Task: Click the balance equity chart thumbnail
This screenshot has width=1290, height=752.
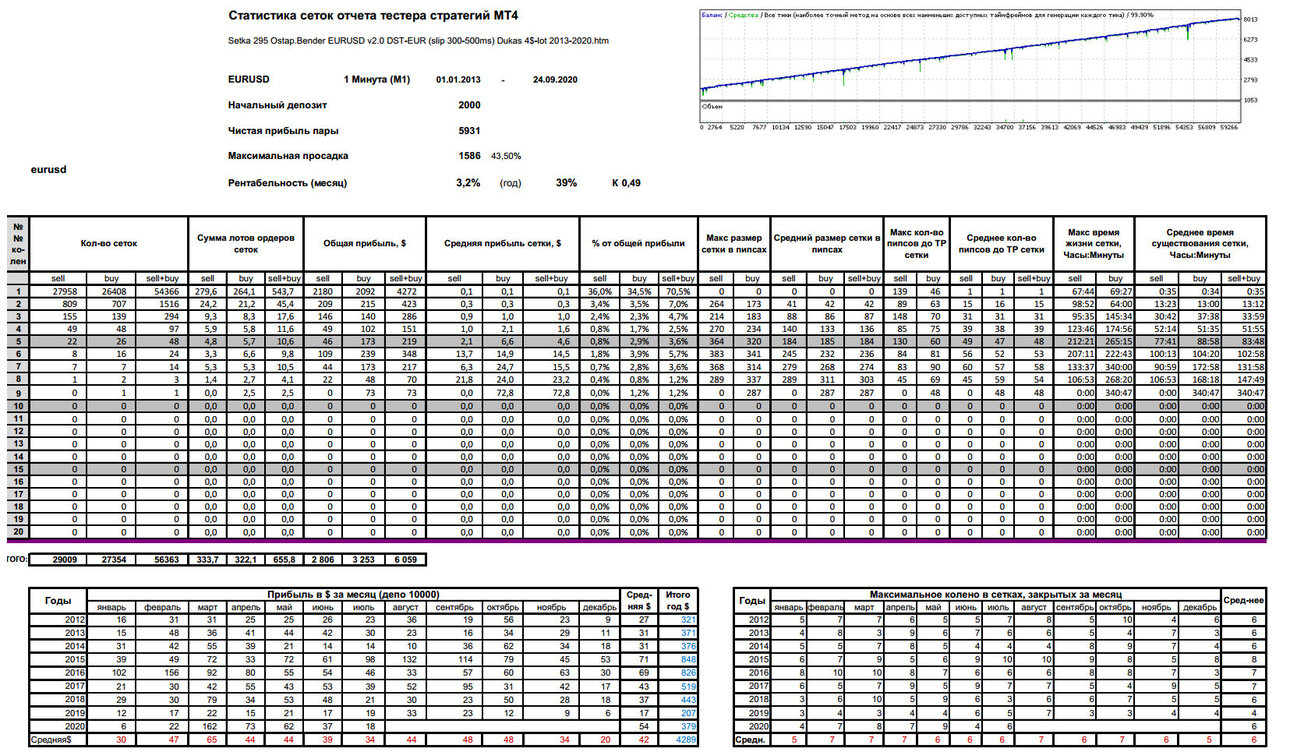Action: click(x=970, y=71)
